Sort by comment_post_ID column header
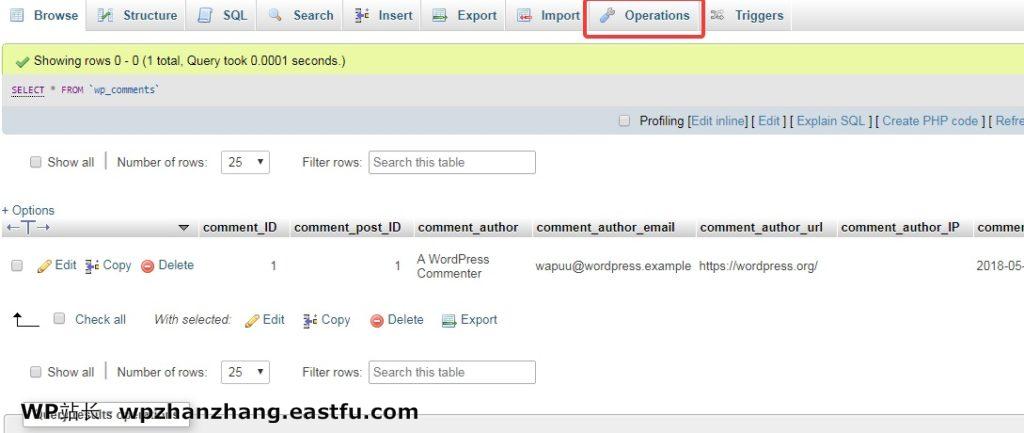The image size is (1024, 433). (347, 227)
